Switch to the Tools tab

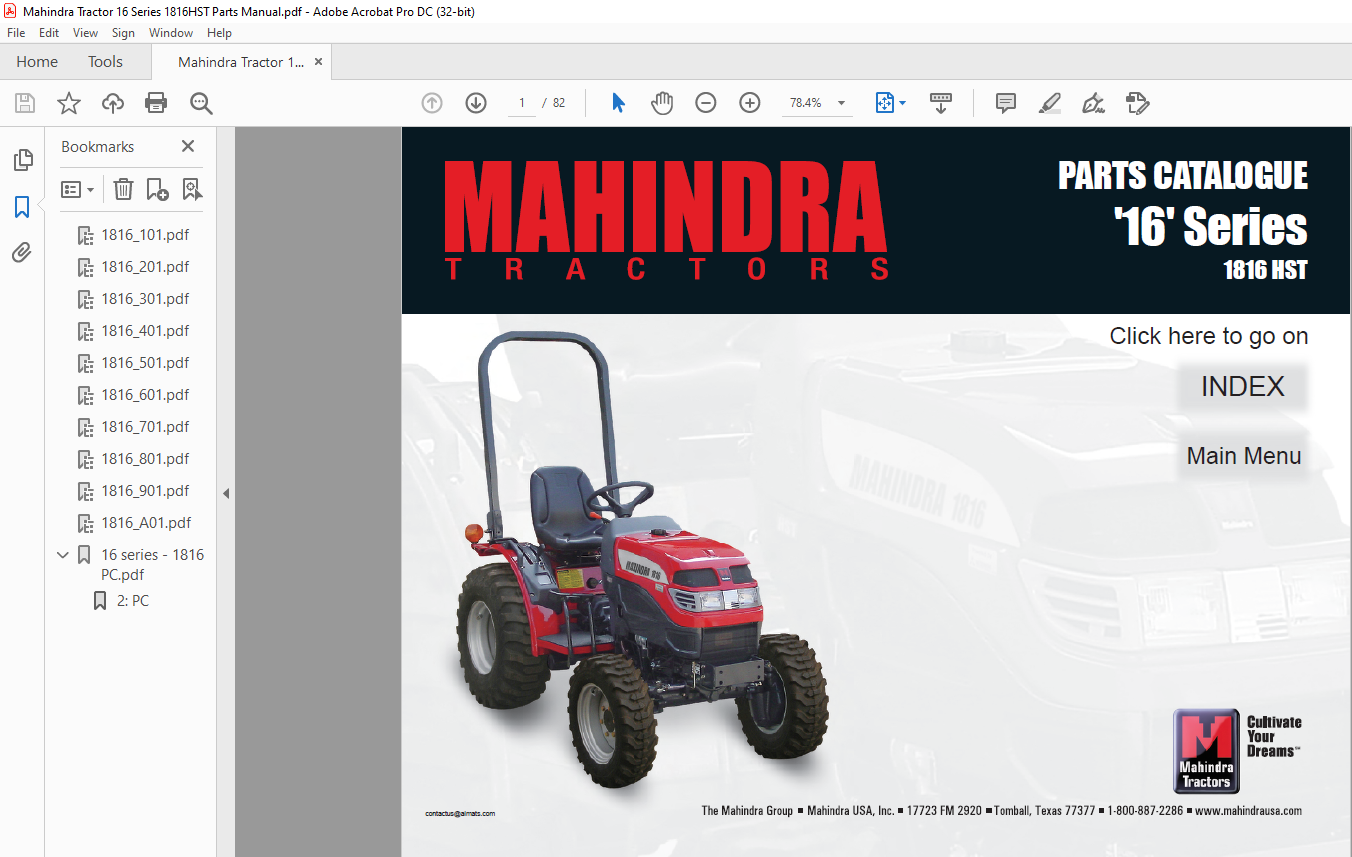(x=105, y=62)
